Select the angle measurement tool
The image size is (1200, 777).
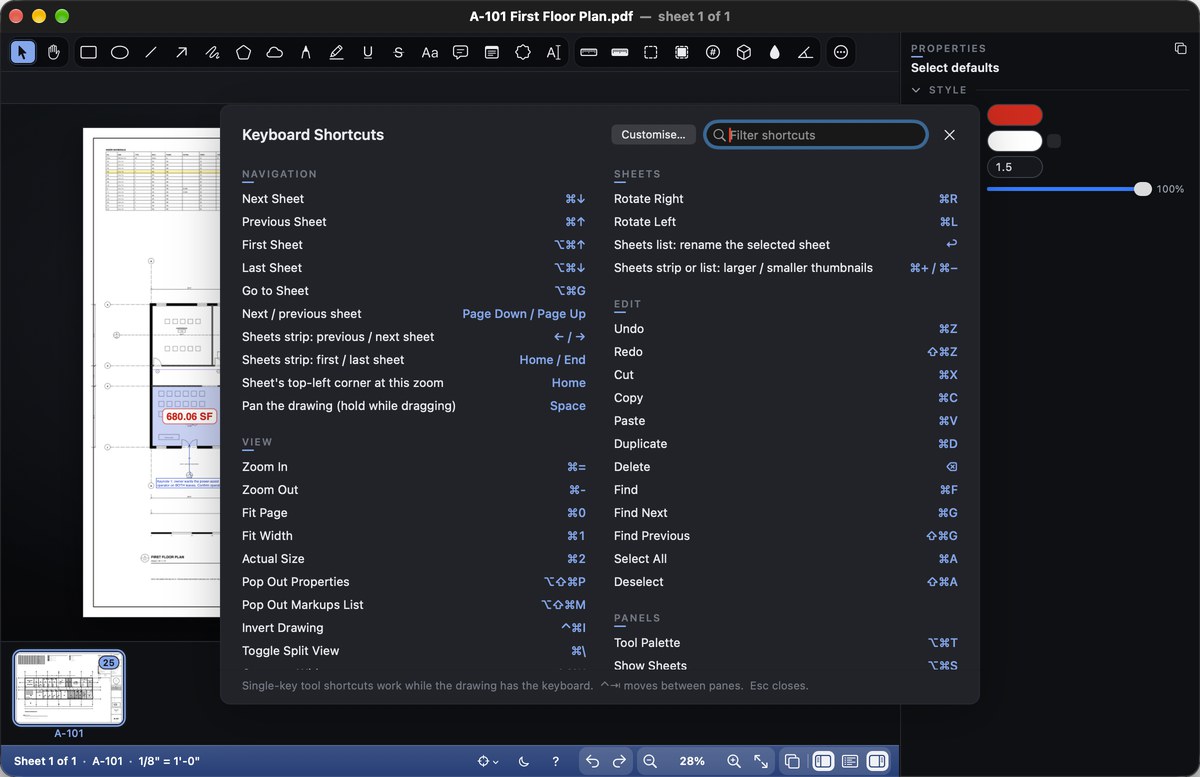tap(806, 52)
